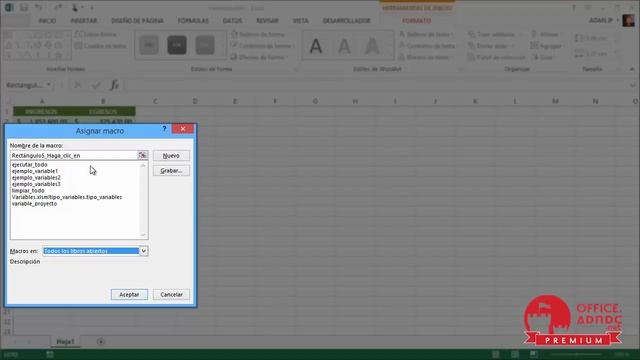Open the DATOS ribbon tab
This screenshot has height=360, width=640.
tap(232, 20)
